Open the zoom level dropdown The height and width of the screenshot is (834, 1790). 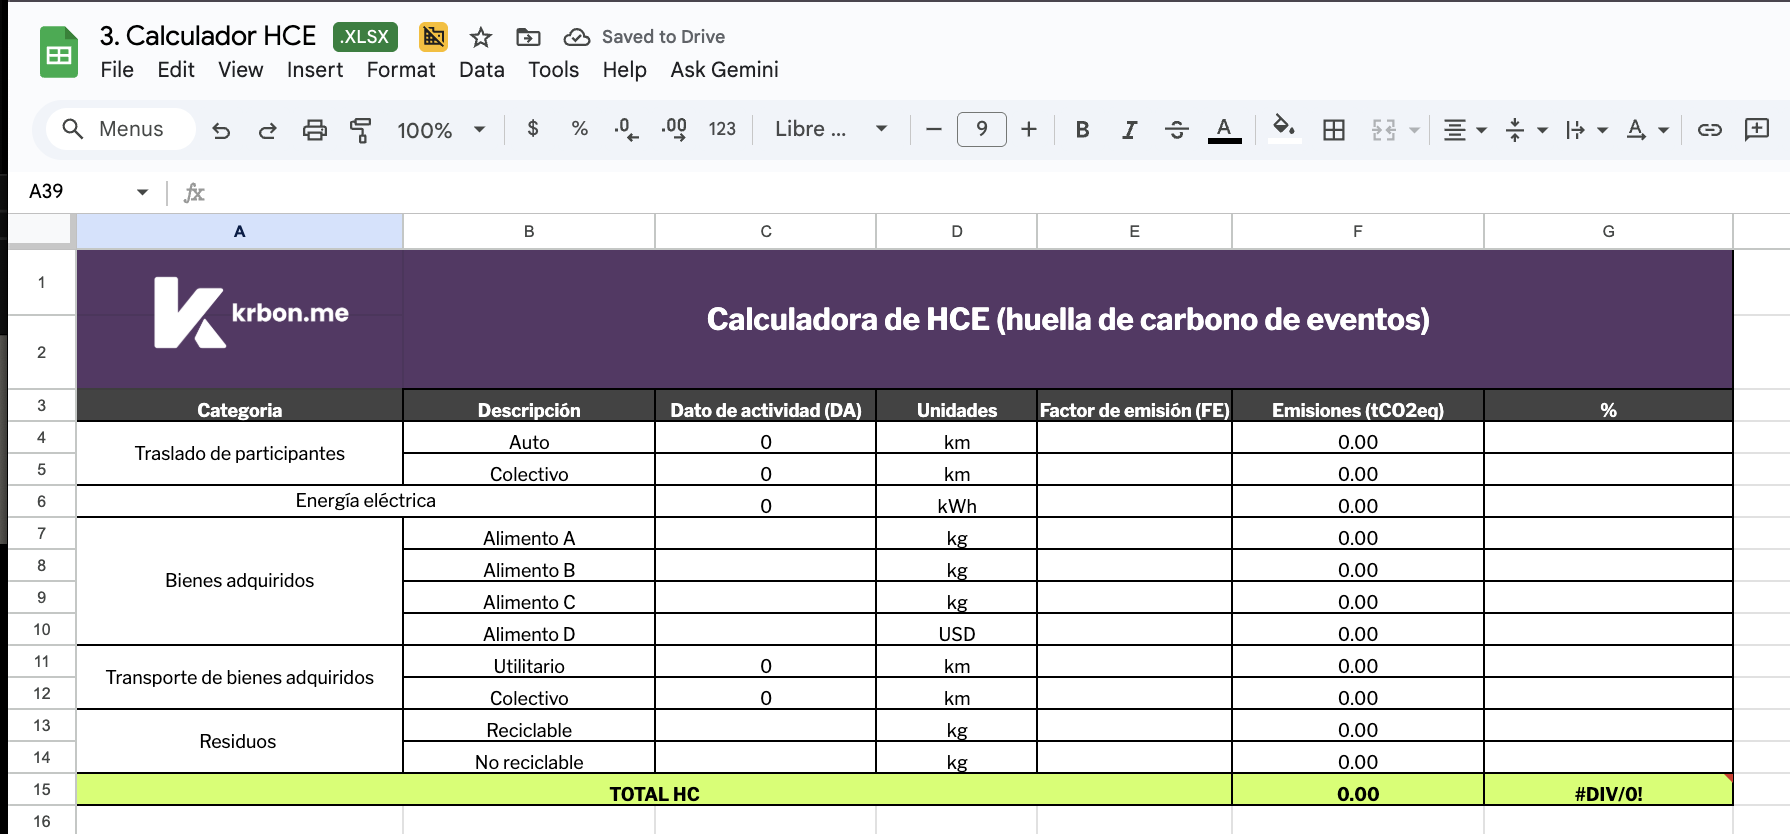441,130
